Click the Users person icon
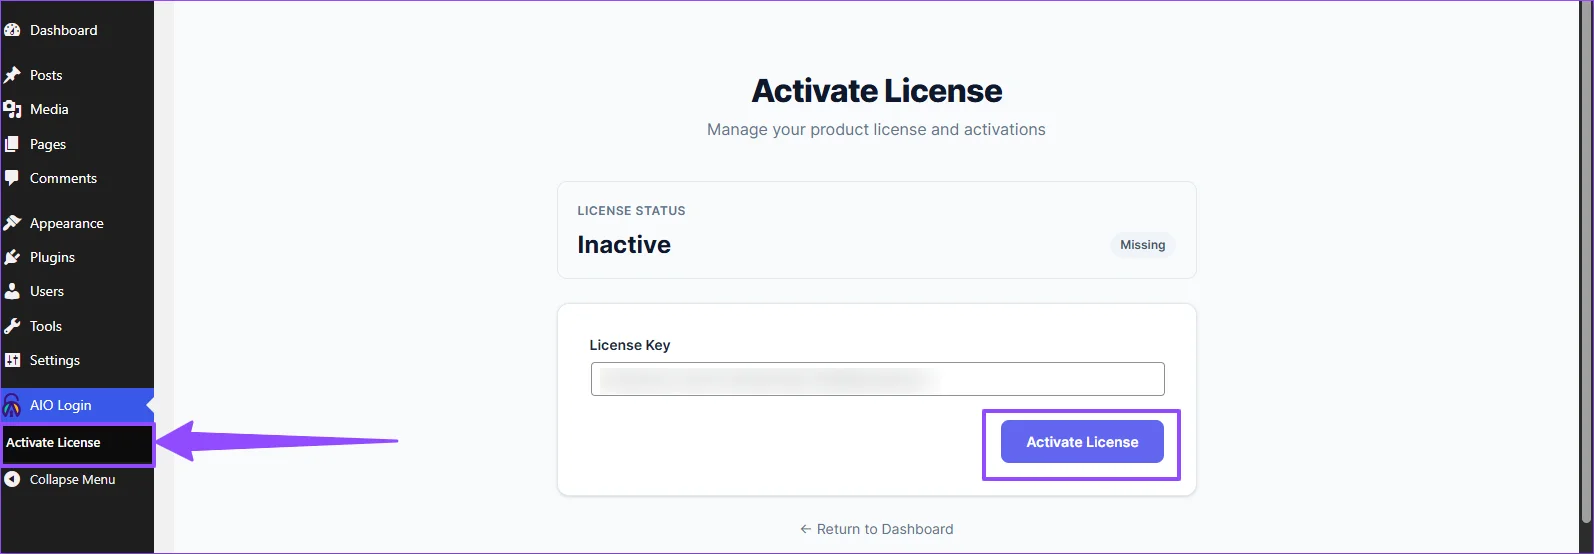1594x554 pixels. pos(12,291)
